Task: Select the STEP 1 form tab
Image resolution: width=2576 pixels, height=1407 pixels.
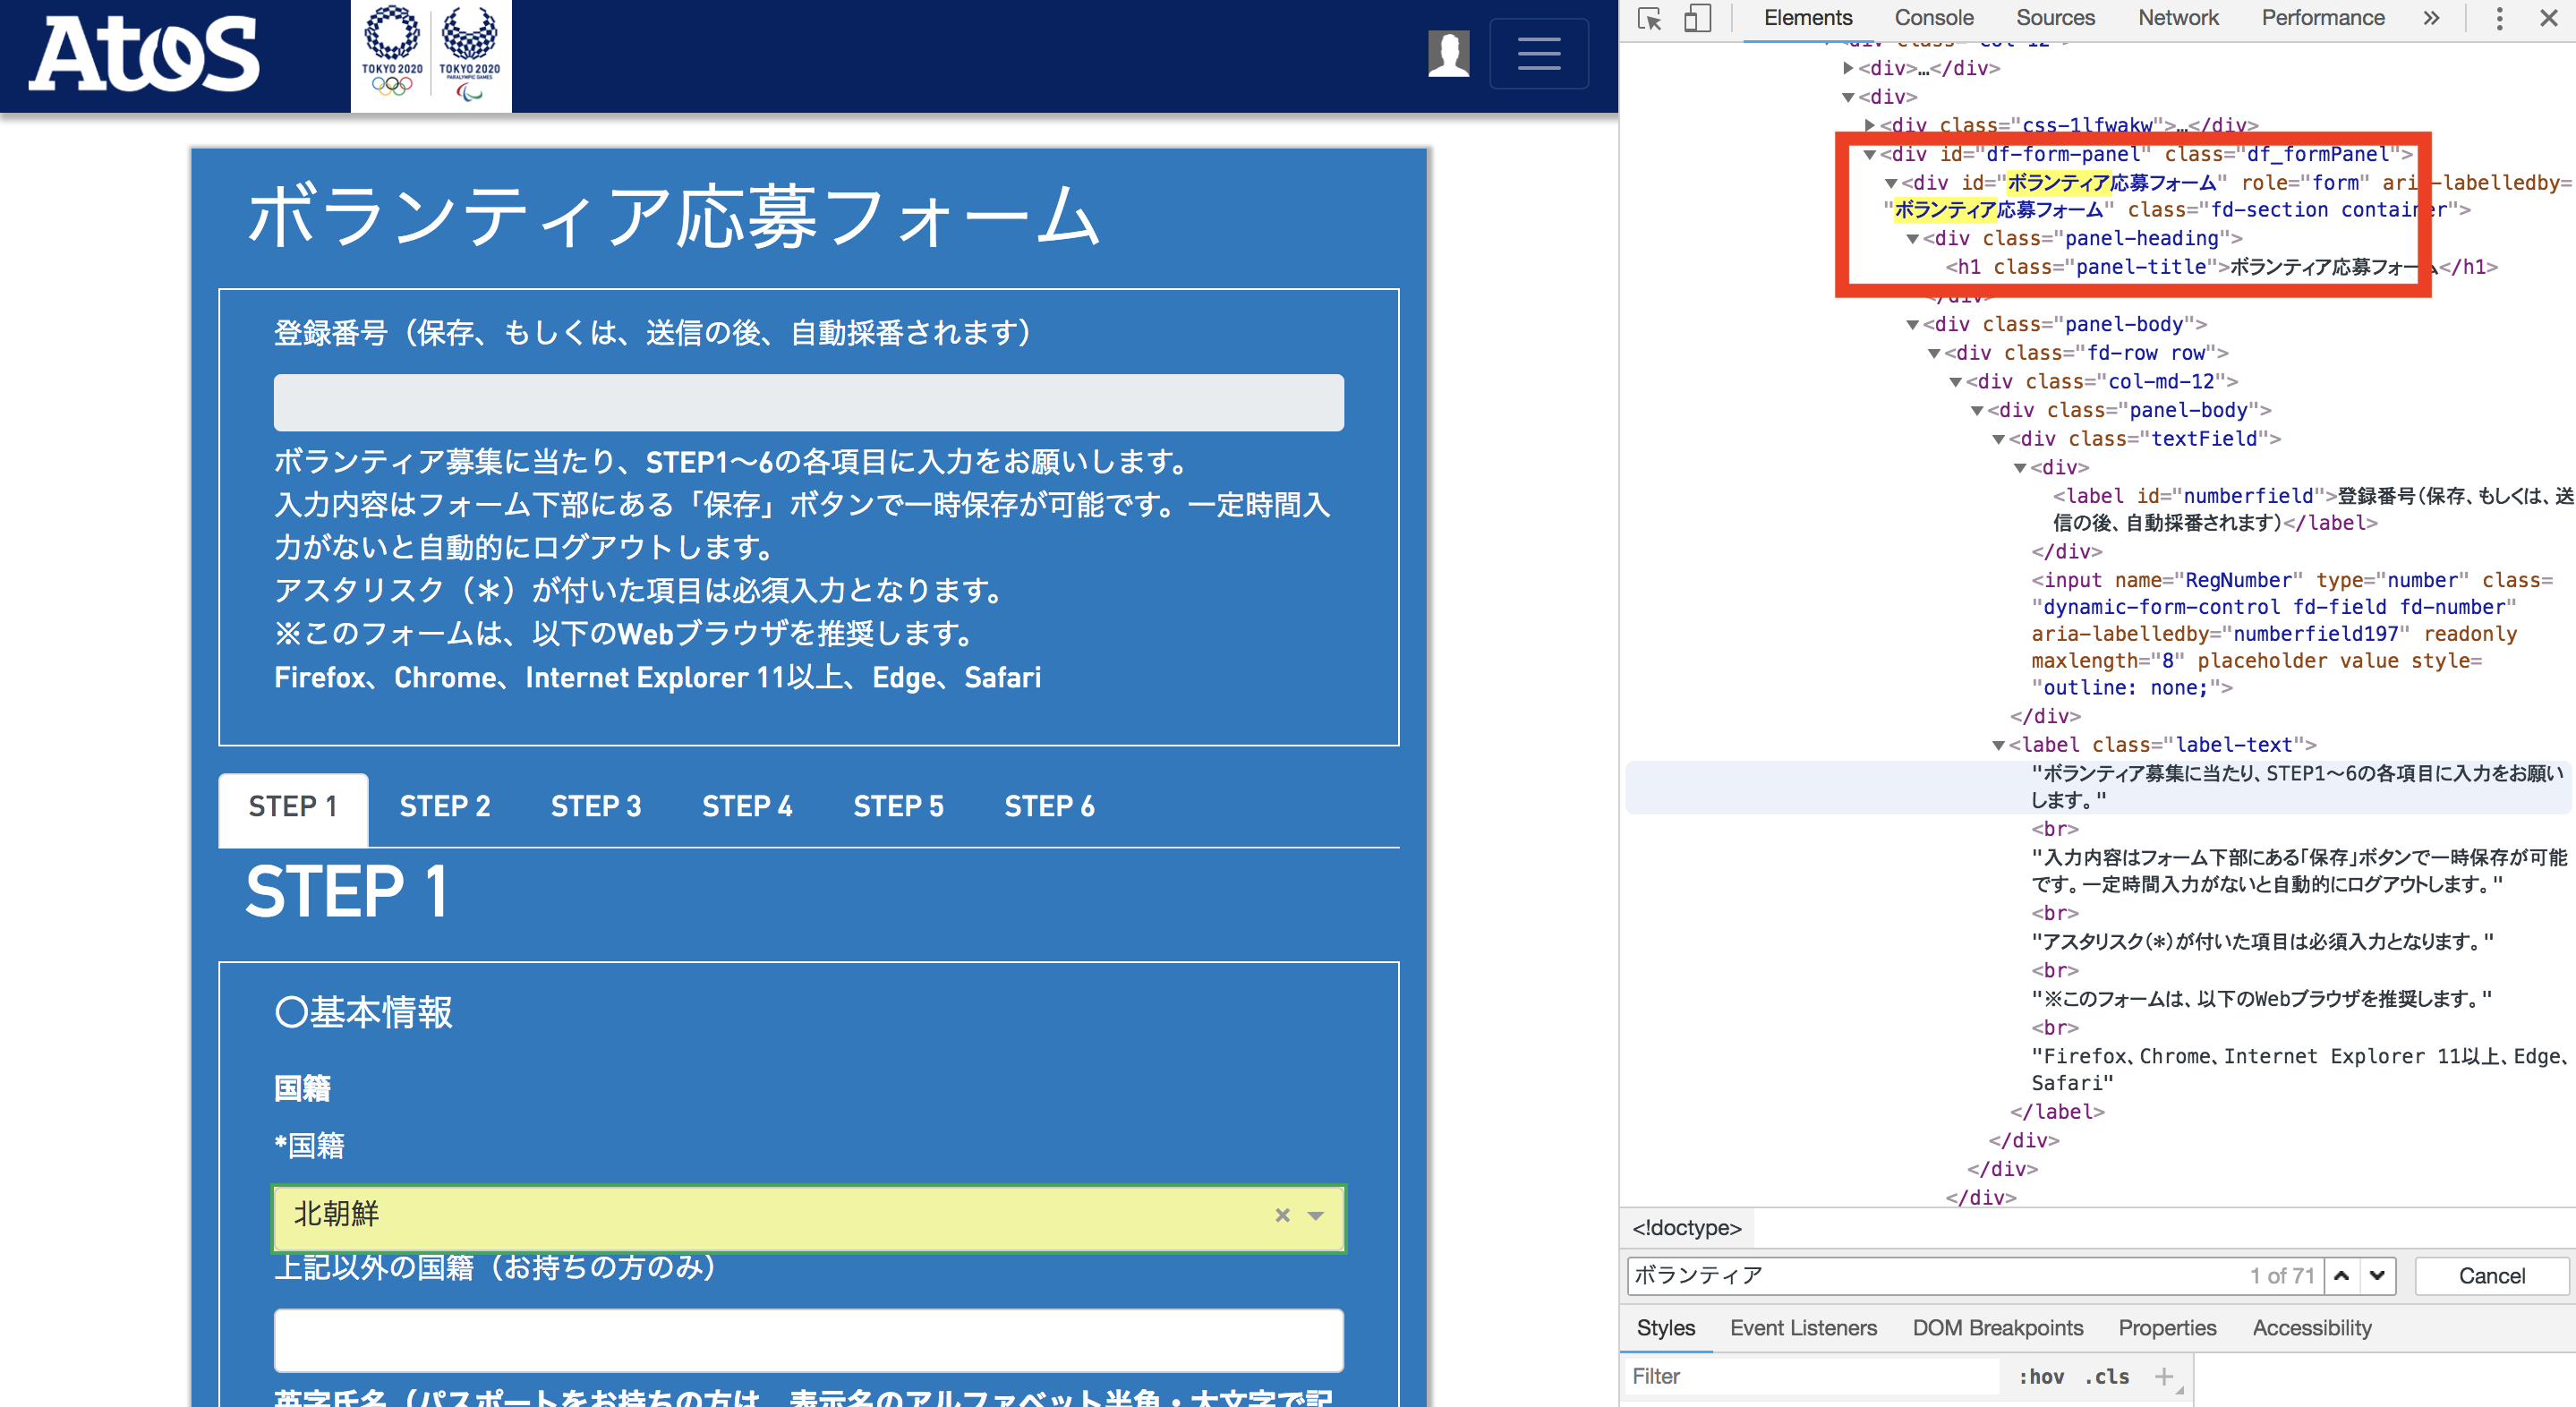Action: coord(293,807)
